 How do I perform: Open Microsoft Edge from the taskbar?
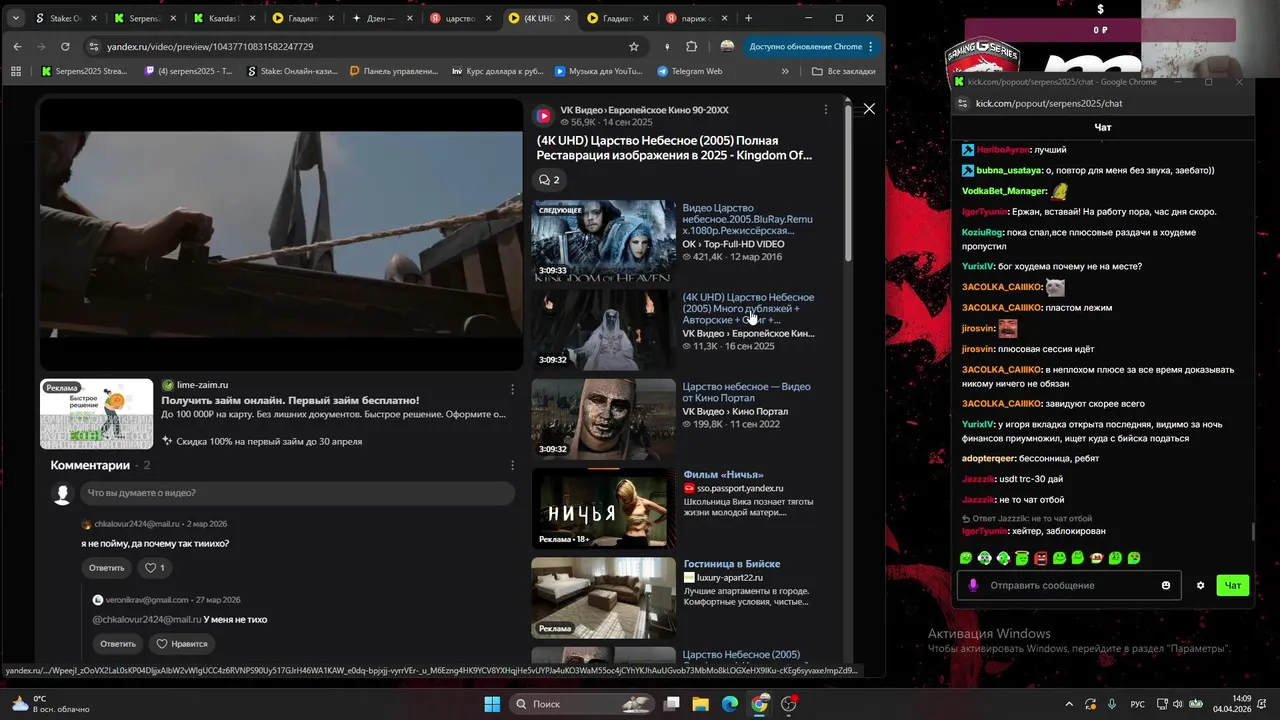[x=730, y=704]
